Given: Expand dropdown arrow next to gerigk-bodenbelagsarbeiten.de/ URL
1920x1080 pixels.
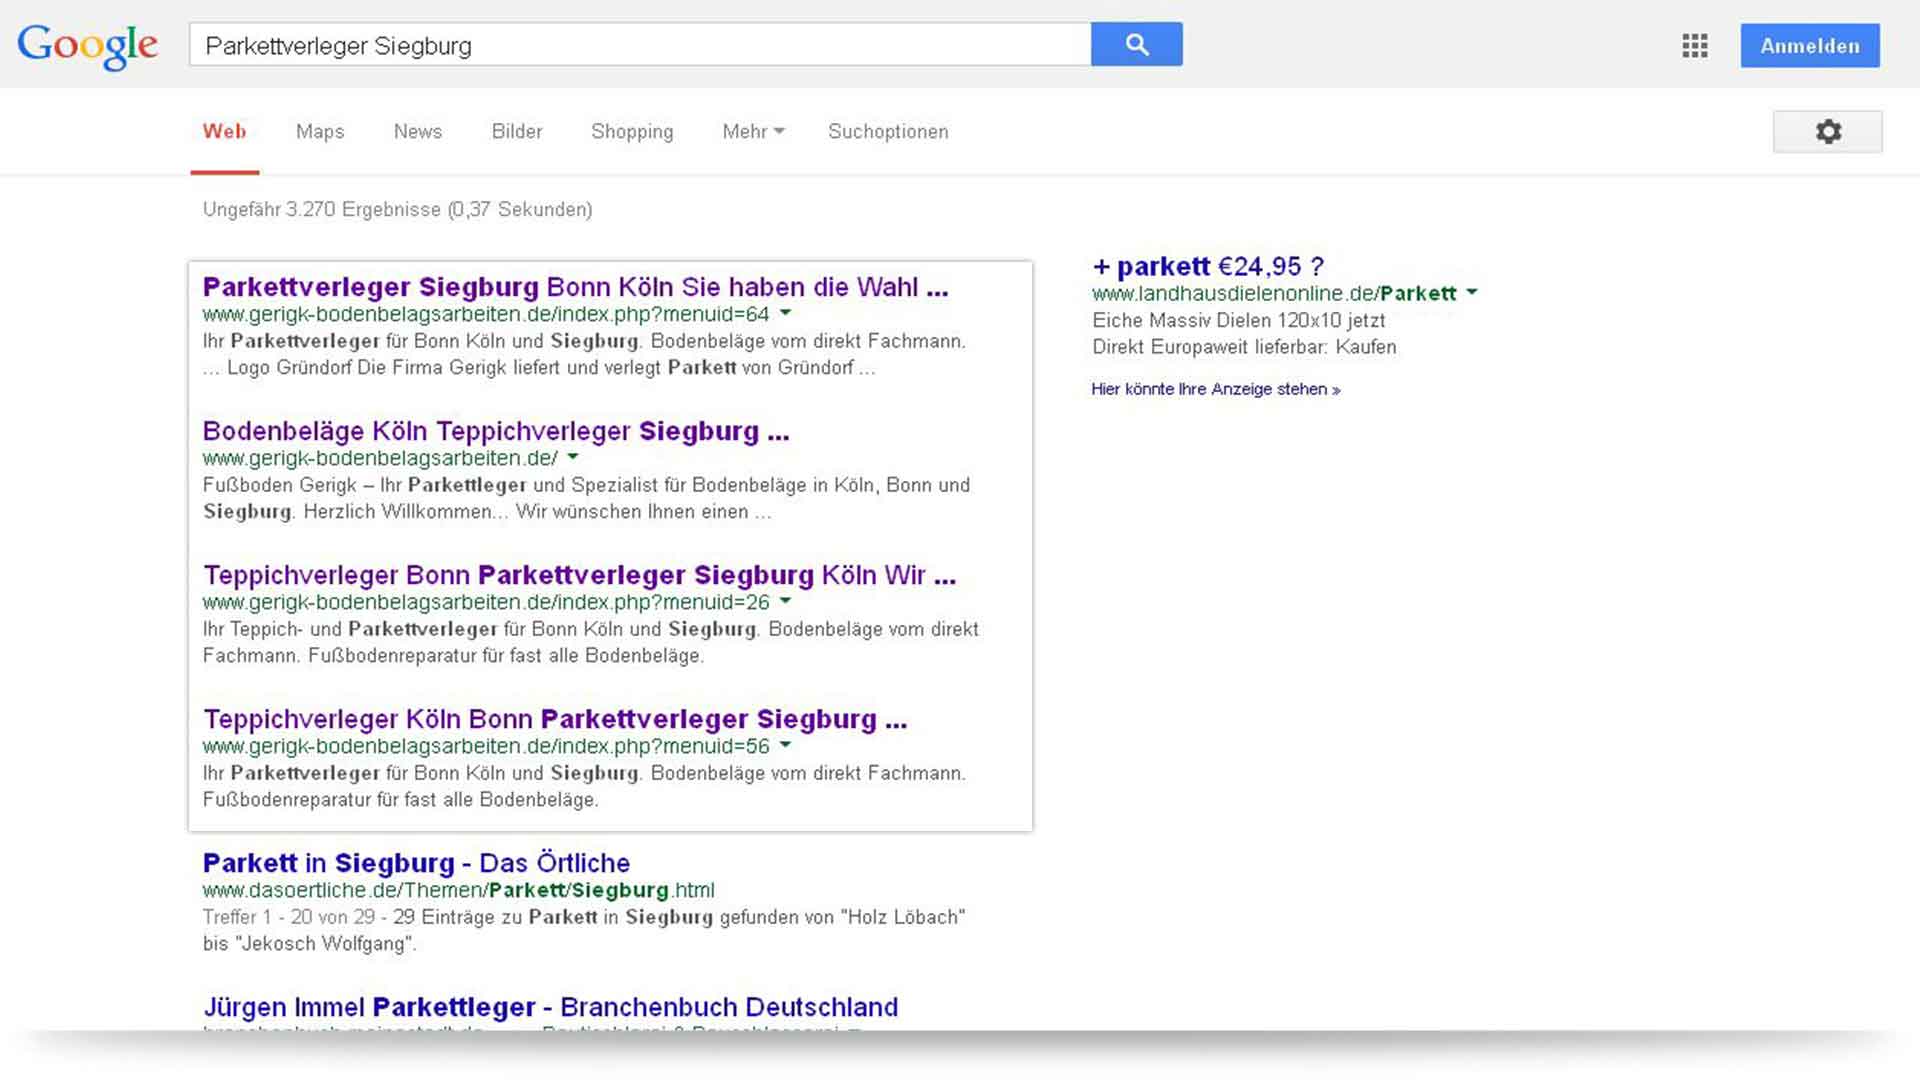Looking at the screenshot, I should pos(573,457).
